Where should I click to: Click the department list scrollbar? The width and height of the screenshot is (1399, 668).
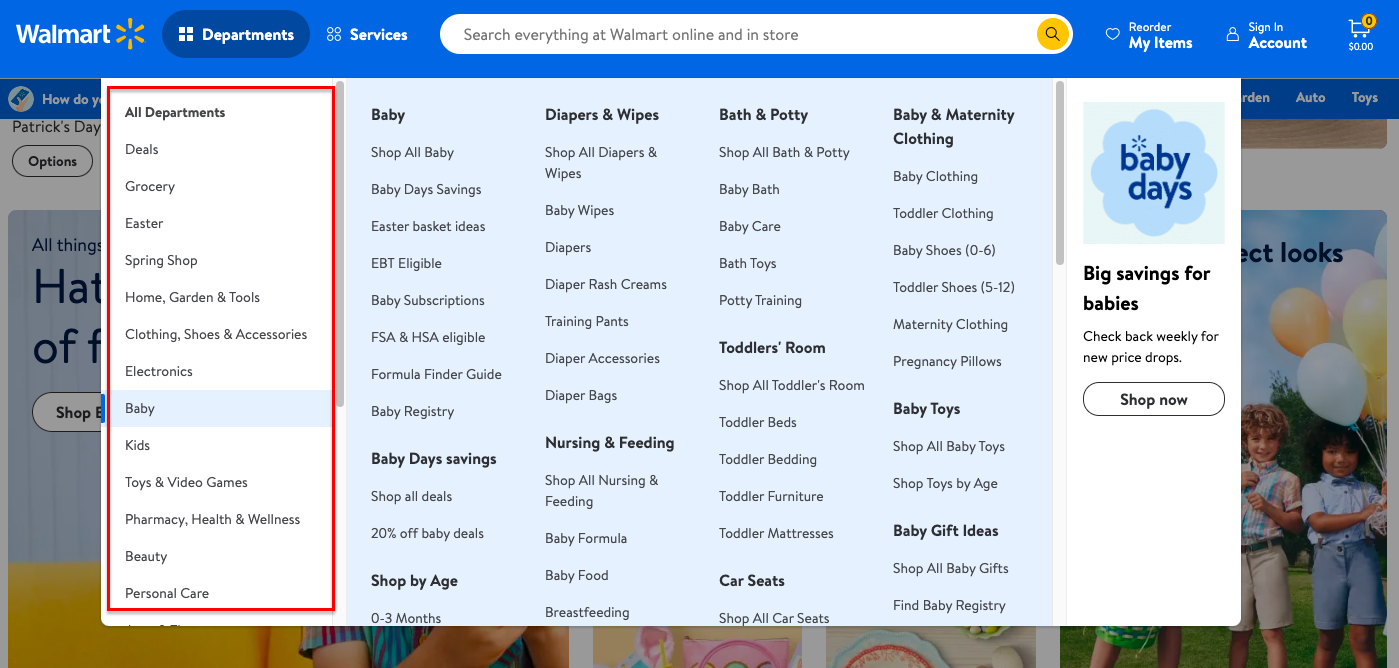340,244
